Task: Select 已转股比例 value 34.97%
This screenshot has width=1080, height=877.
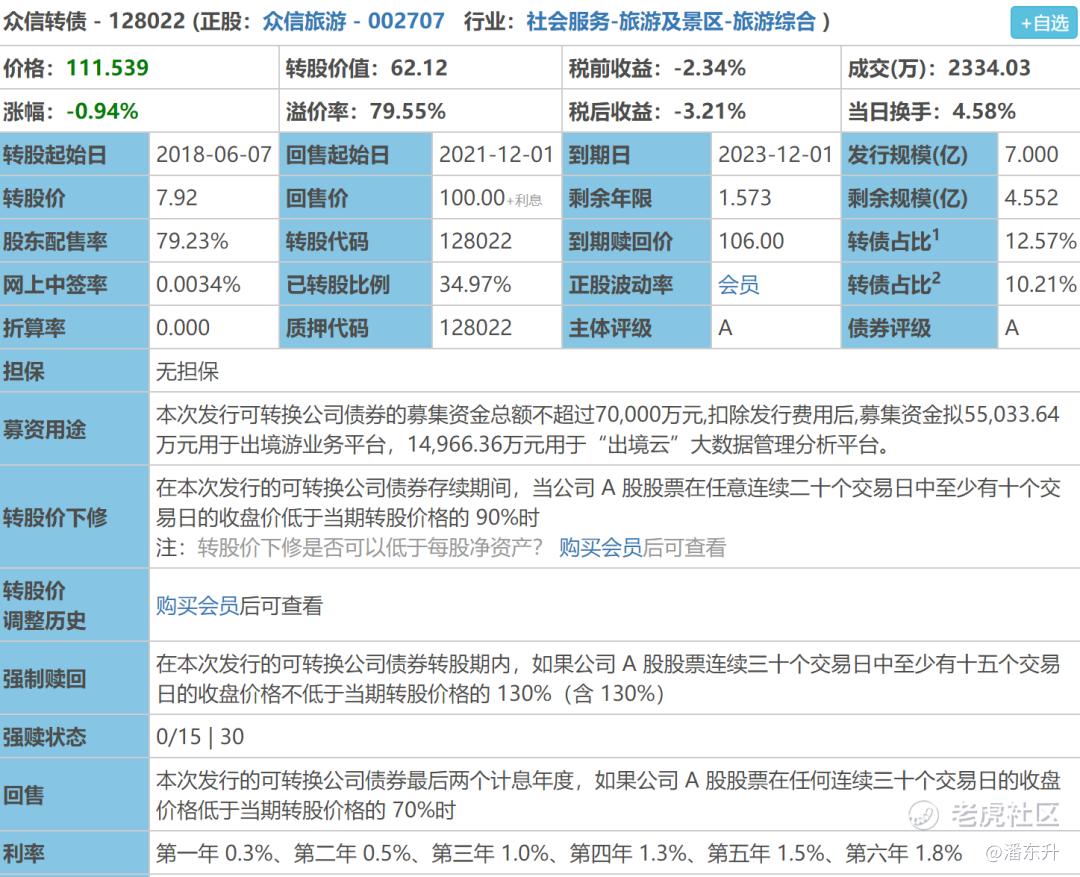Action: (475, 285)
